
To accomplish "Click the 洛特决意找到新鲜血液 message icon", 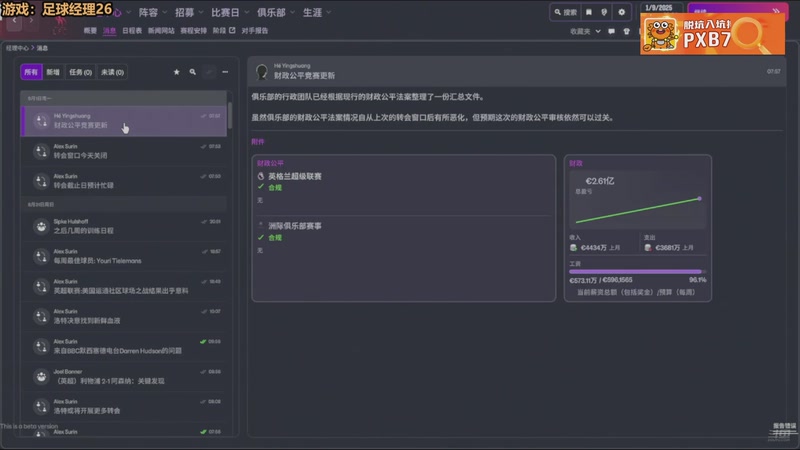I will pyautogui.click(x=41, y=316).
